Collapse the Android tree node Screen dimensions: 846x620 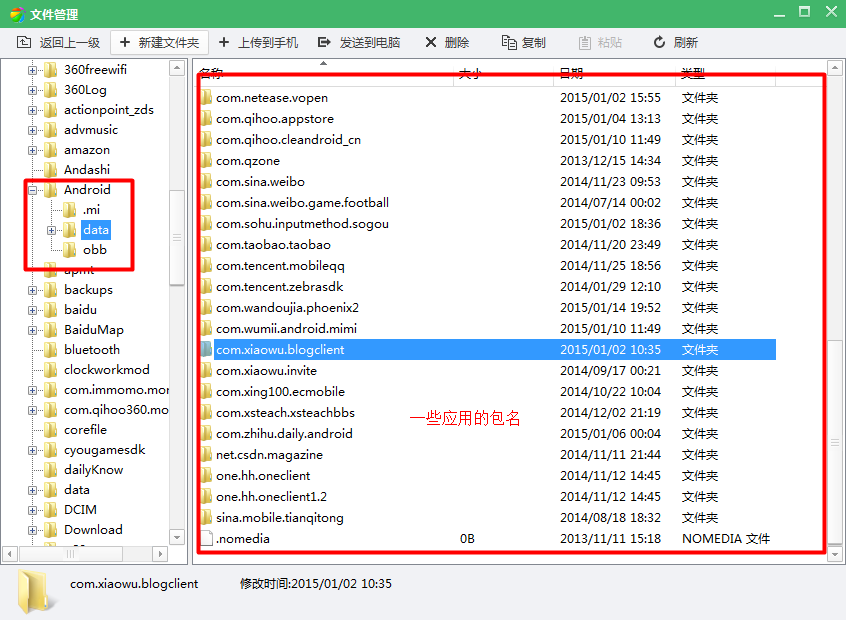tap(32, 190)
